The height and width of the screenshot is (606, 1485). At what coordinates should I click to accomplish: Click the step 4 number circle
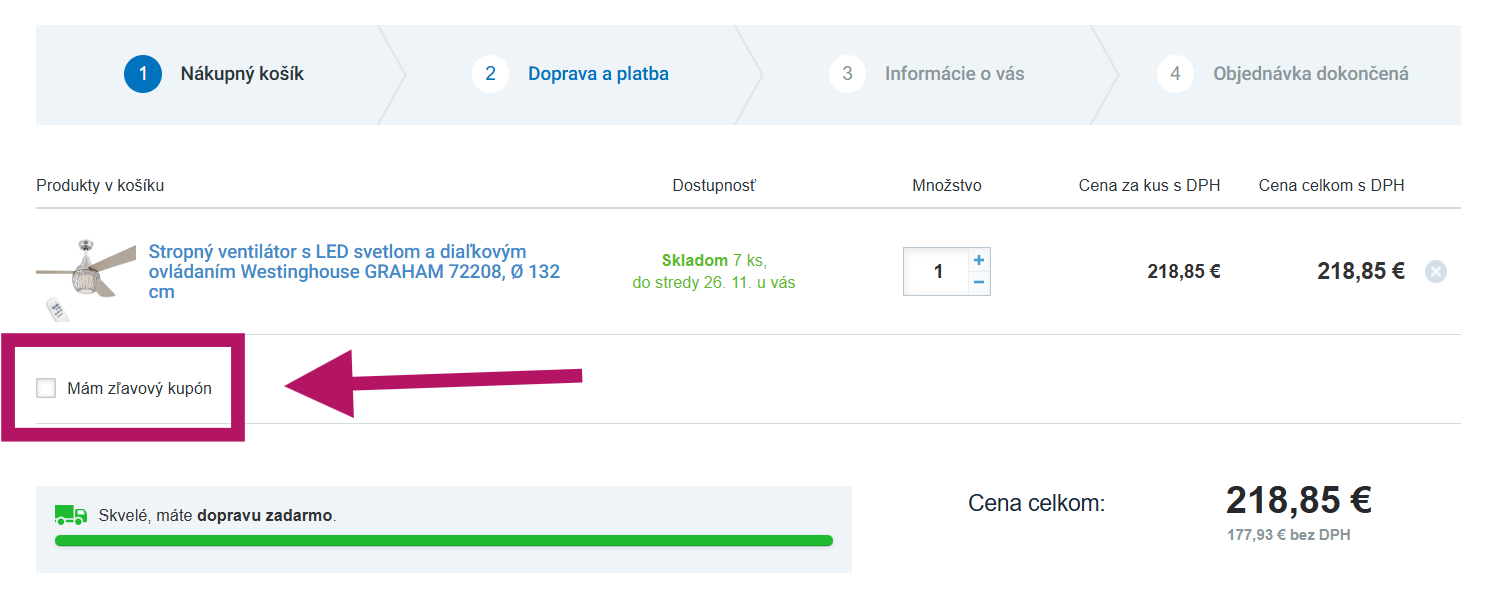pyautogui.click(x=1175, y=74)
